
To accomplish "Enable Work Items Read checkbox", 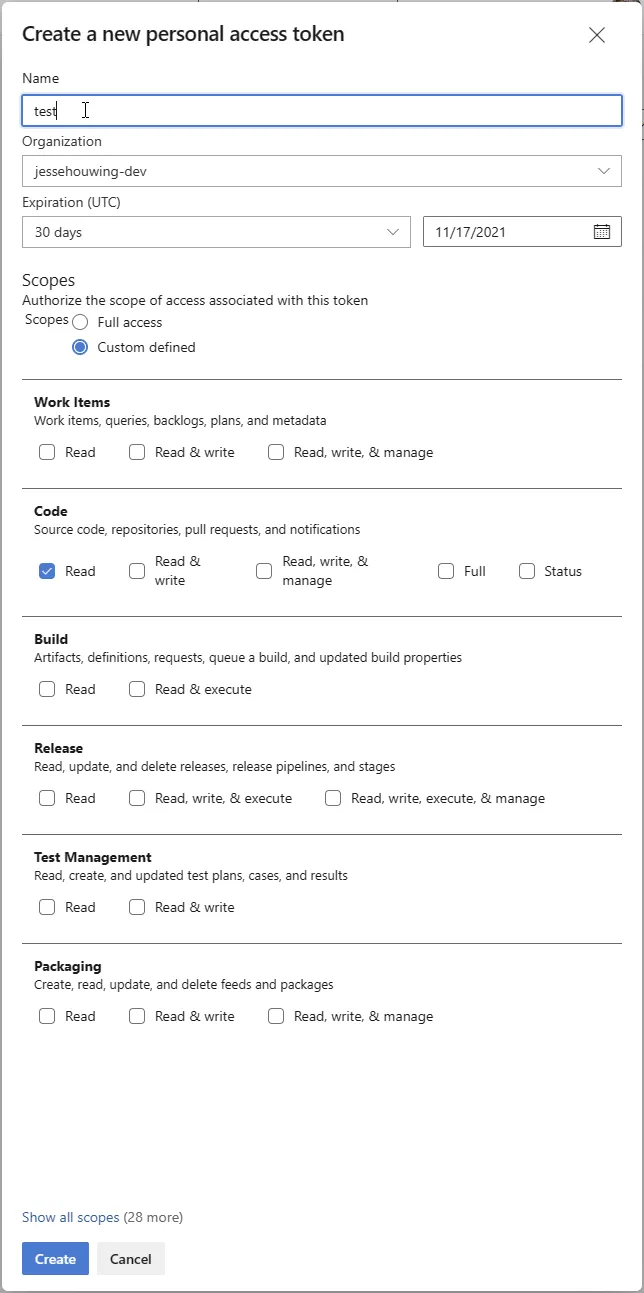I will click(47, 452).
